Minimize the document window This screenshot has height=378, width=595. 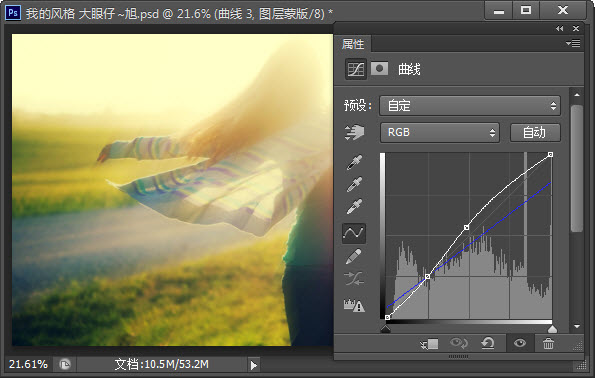coord(499,10)
